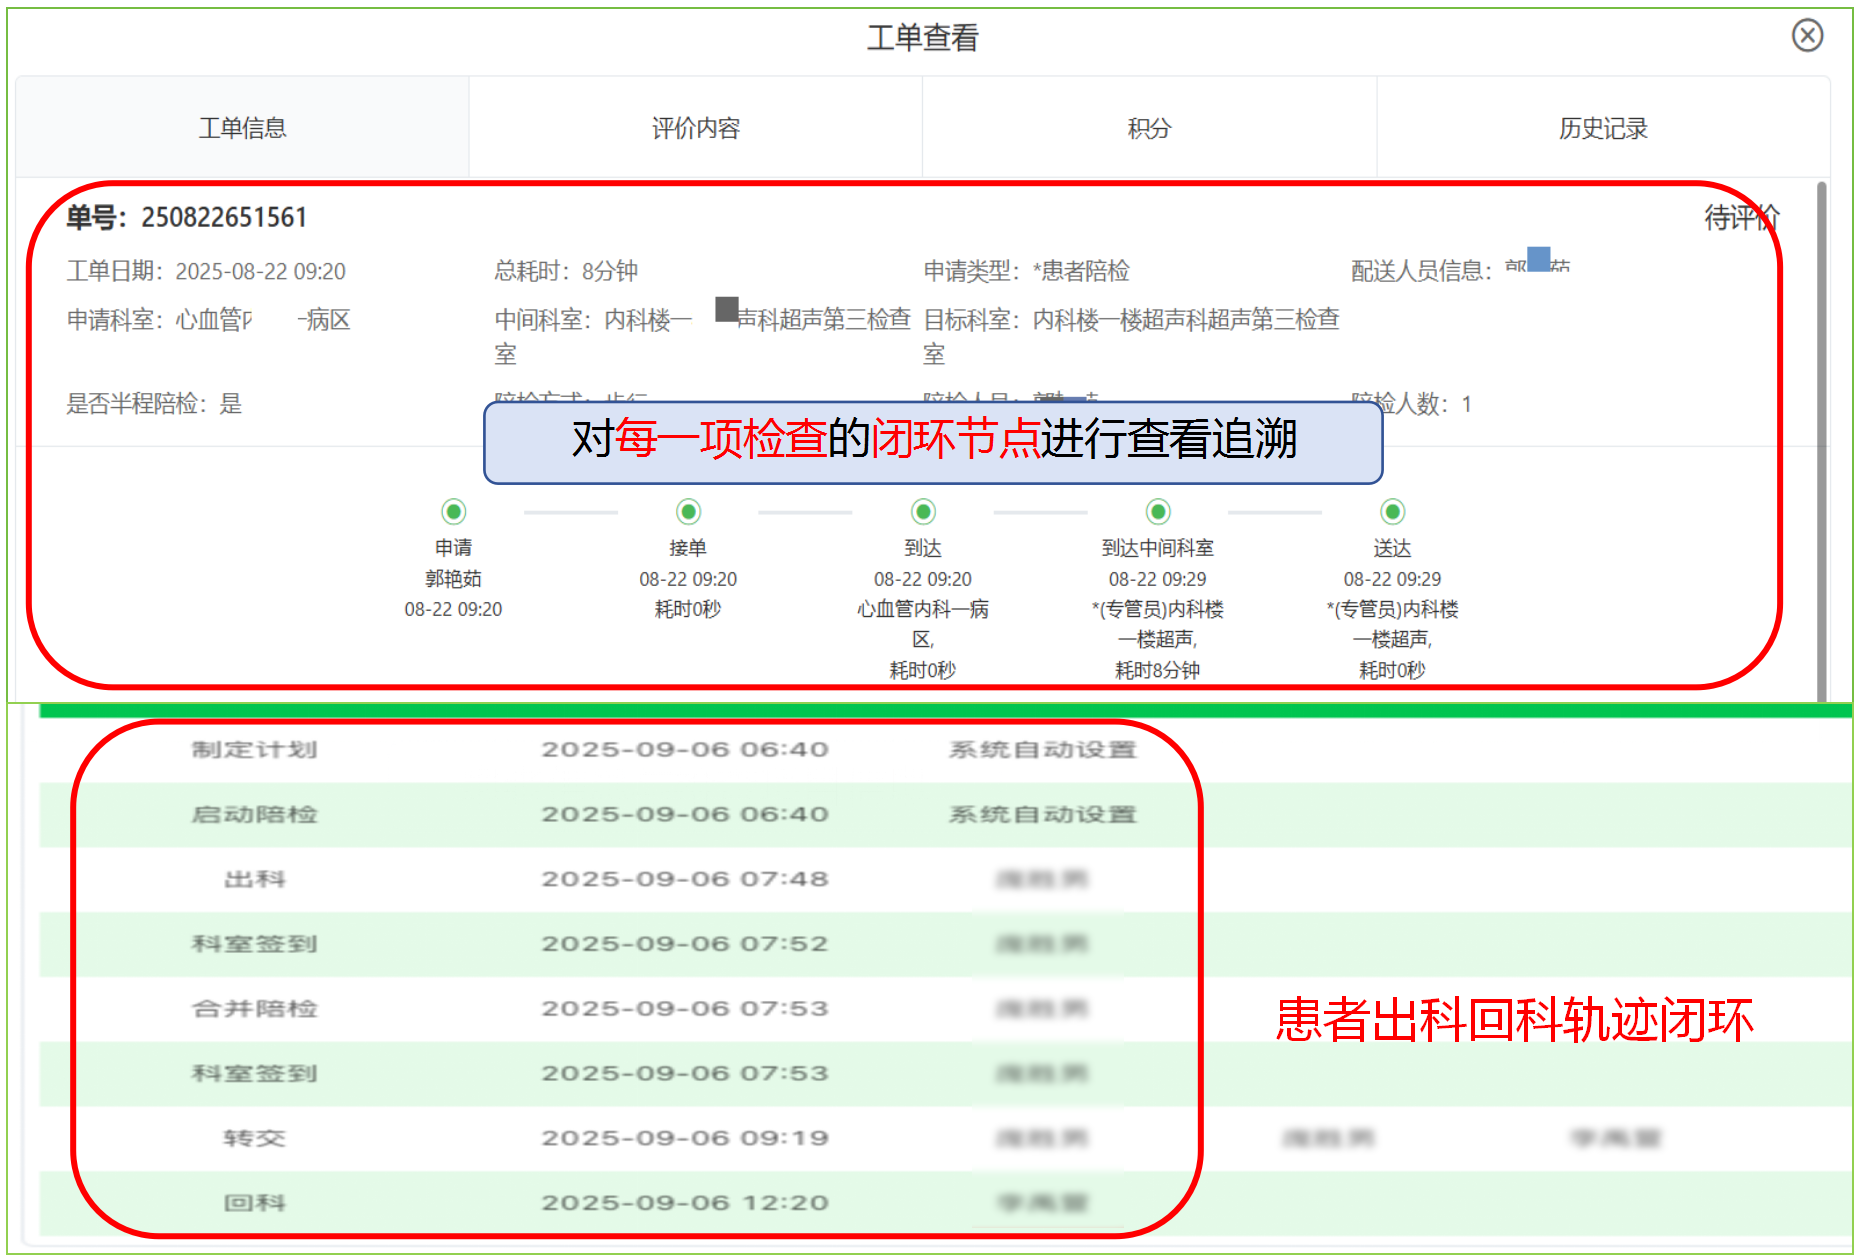The image size is (1862, 1260).
Task: Click the 申请 step node circle
Action: [x=454, y=512]
